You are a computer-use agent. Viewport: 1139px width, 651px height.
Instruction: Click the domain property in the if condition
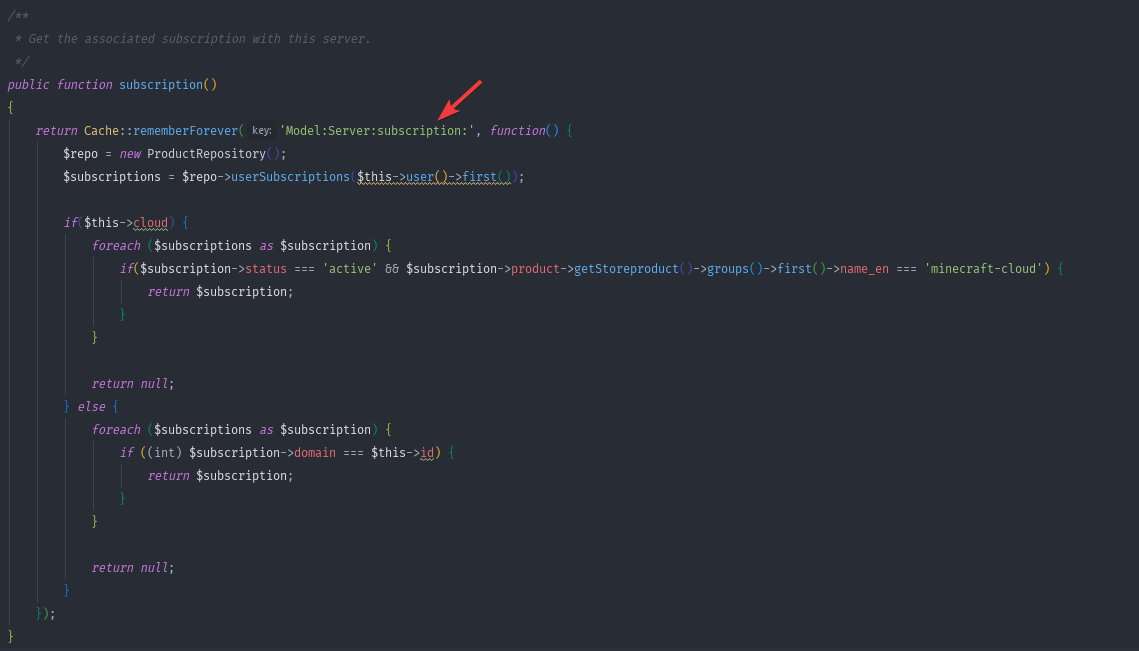314,453
